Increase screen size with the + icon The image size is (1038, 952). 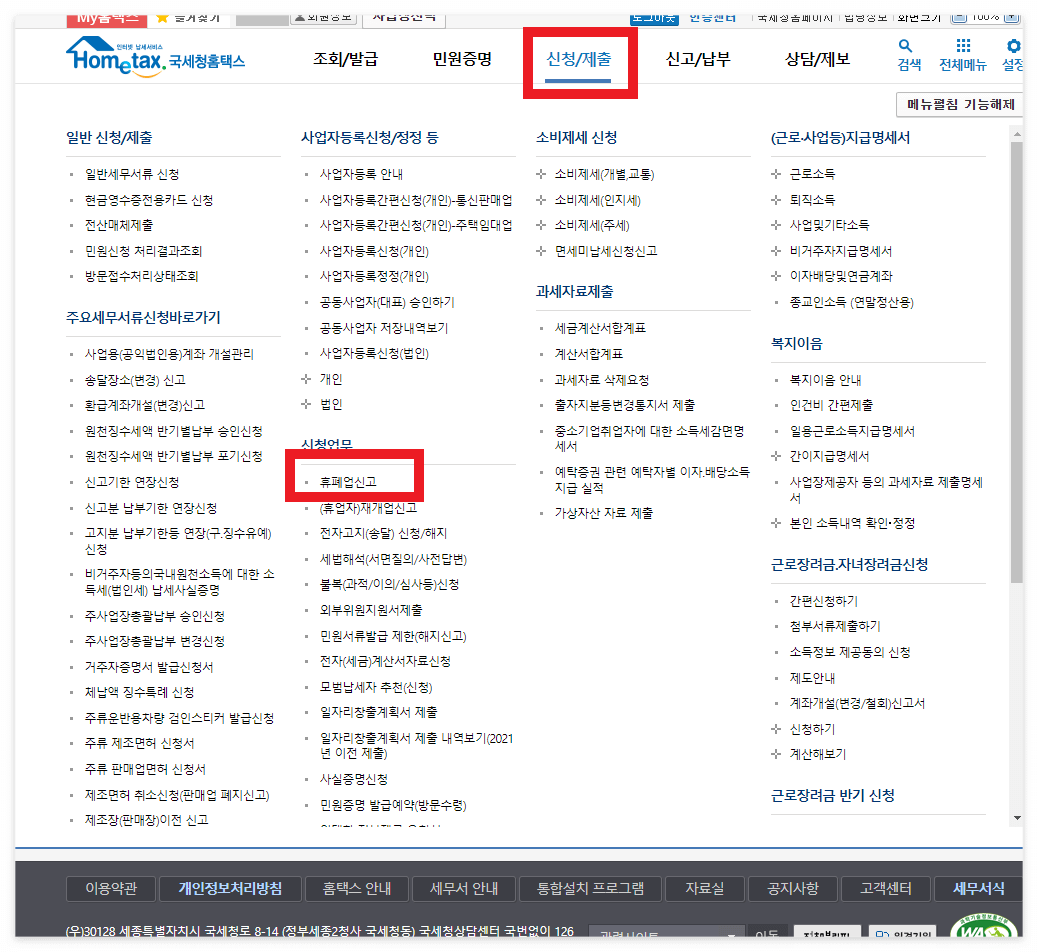click(1011, 17)
